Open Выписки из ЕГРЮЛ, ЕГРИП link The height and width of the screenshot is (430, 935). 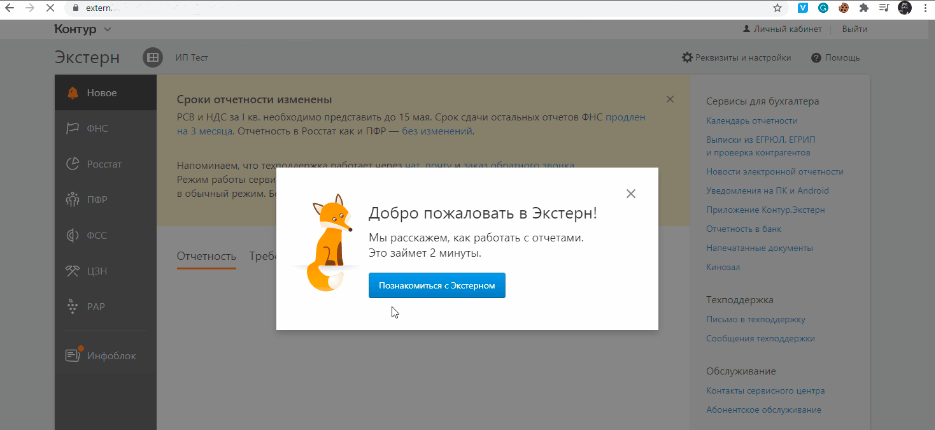tap(760, 146)
